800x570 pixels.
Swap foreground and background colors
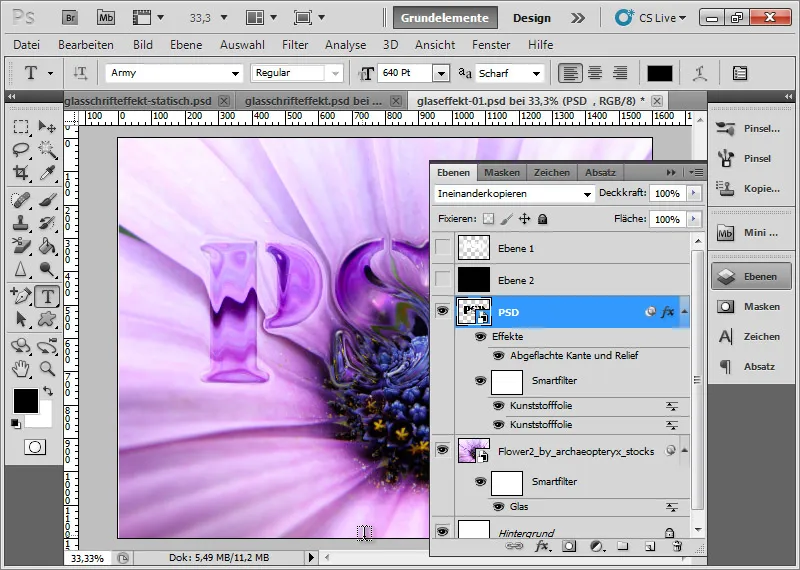click(48, 391)
